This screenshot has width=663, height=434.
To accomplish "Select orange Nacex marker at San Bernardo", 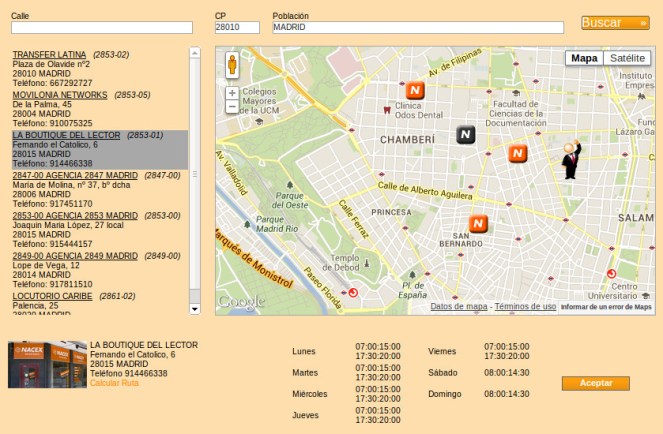I will coord(478,223).
